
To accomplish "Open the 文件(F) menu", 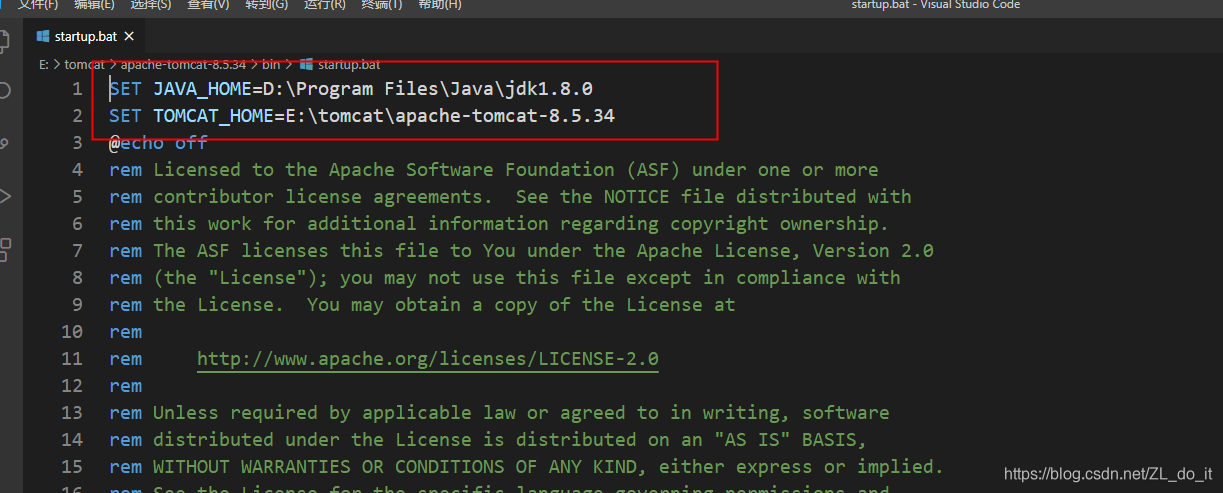I will [x=38, y=4].
